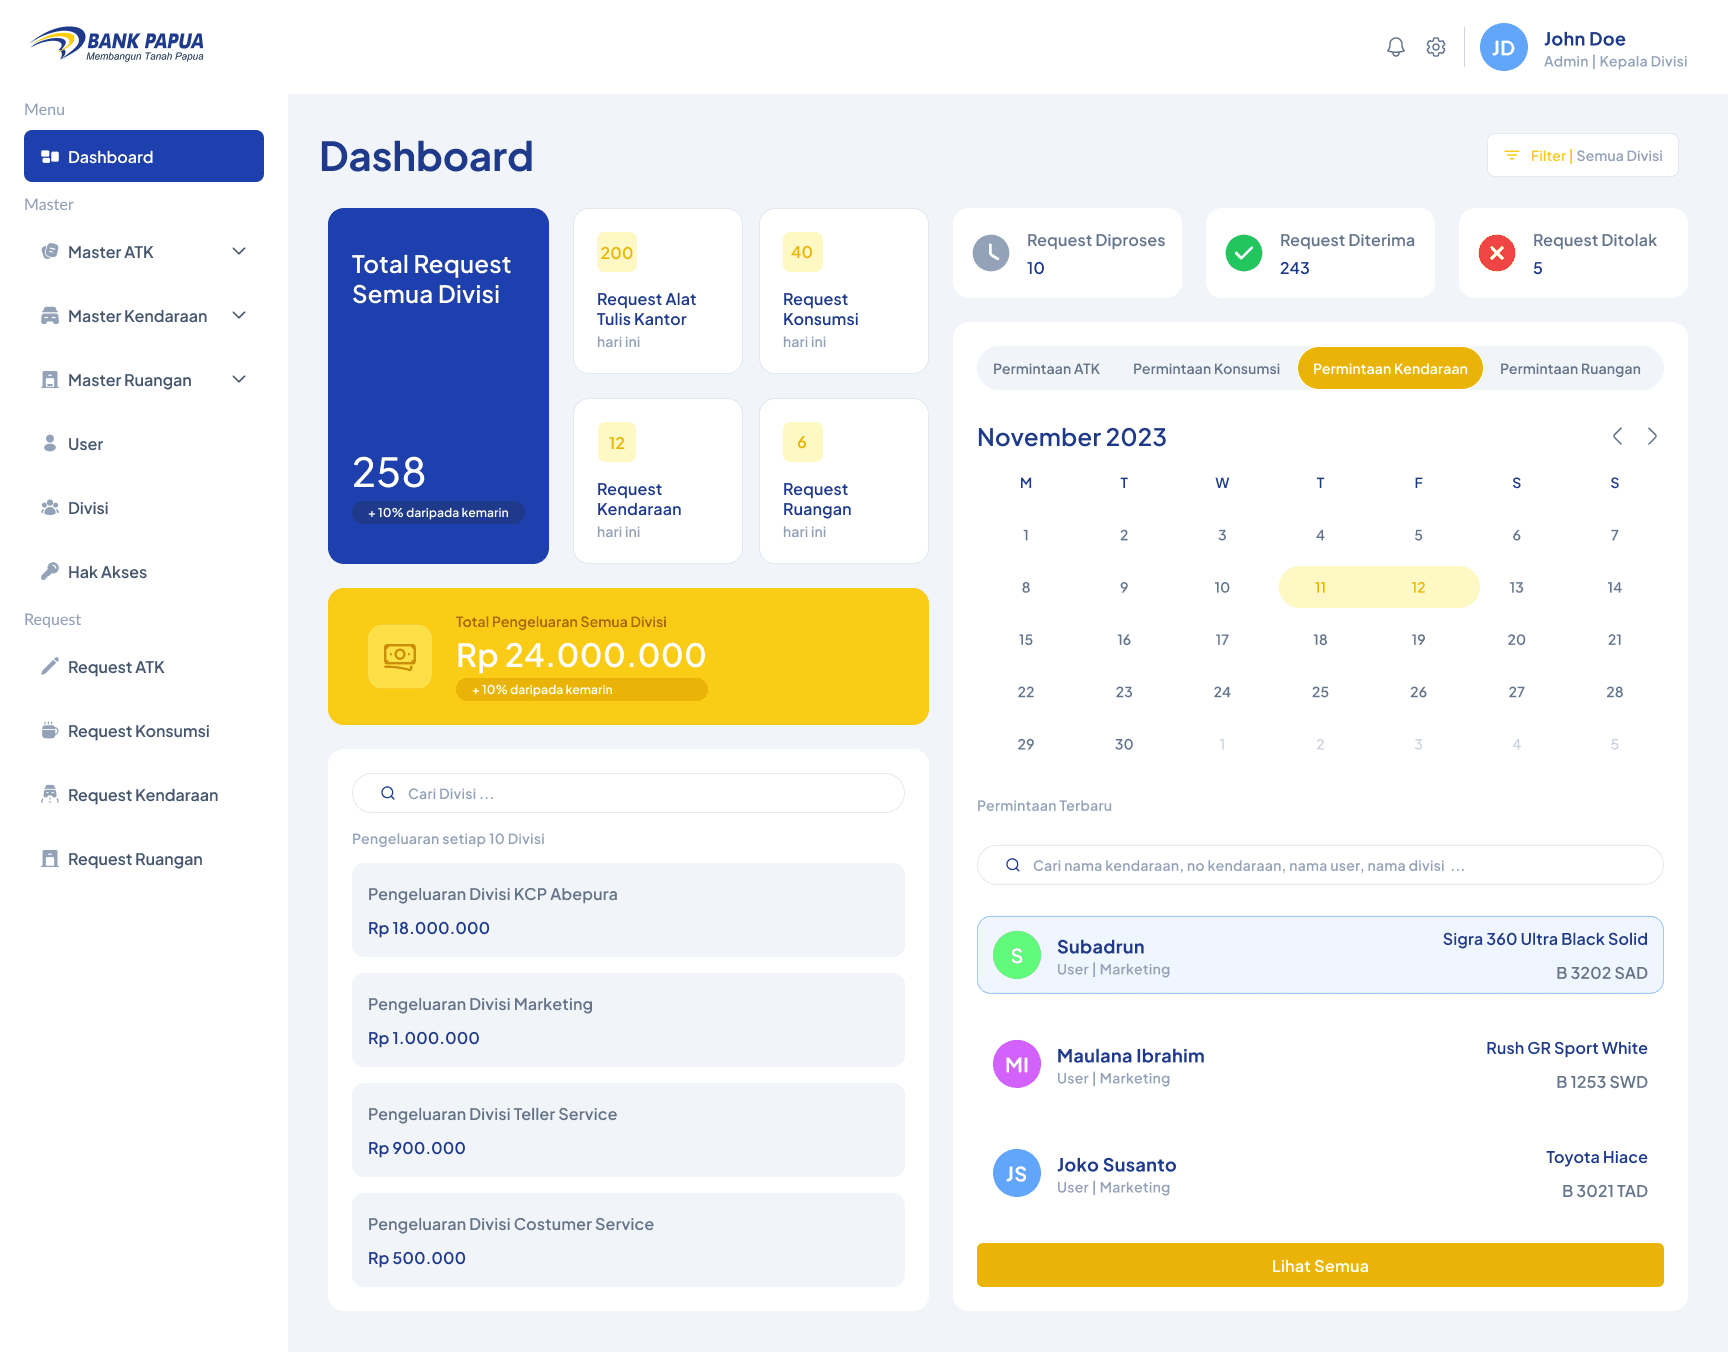The width and height of the screenshot is (1728, 1352).
Task: Open Maulana Ibrahim's Rush GR request row
Action: point(1320,1064)
